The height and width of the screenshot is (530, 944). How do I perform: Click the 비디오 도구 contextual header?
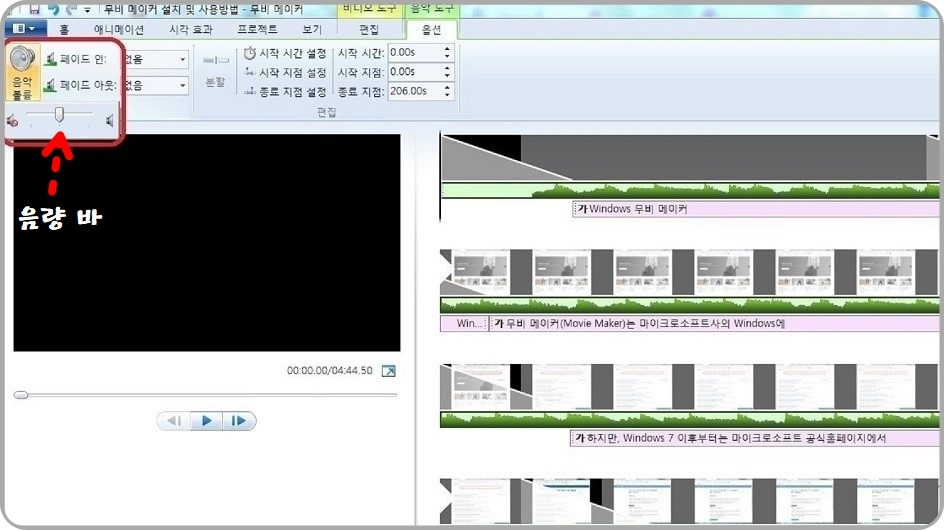coord(370,8)
